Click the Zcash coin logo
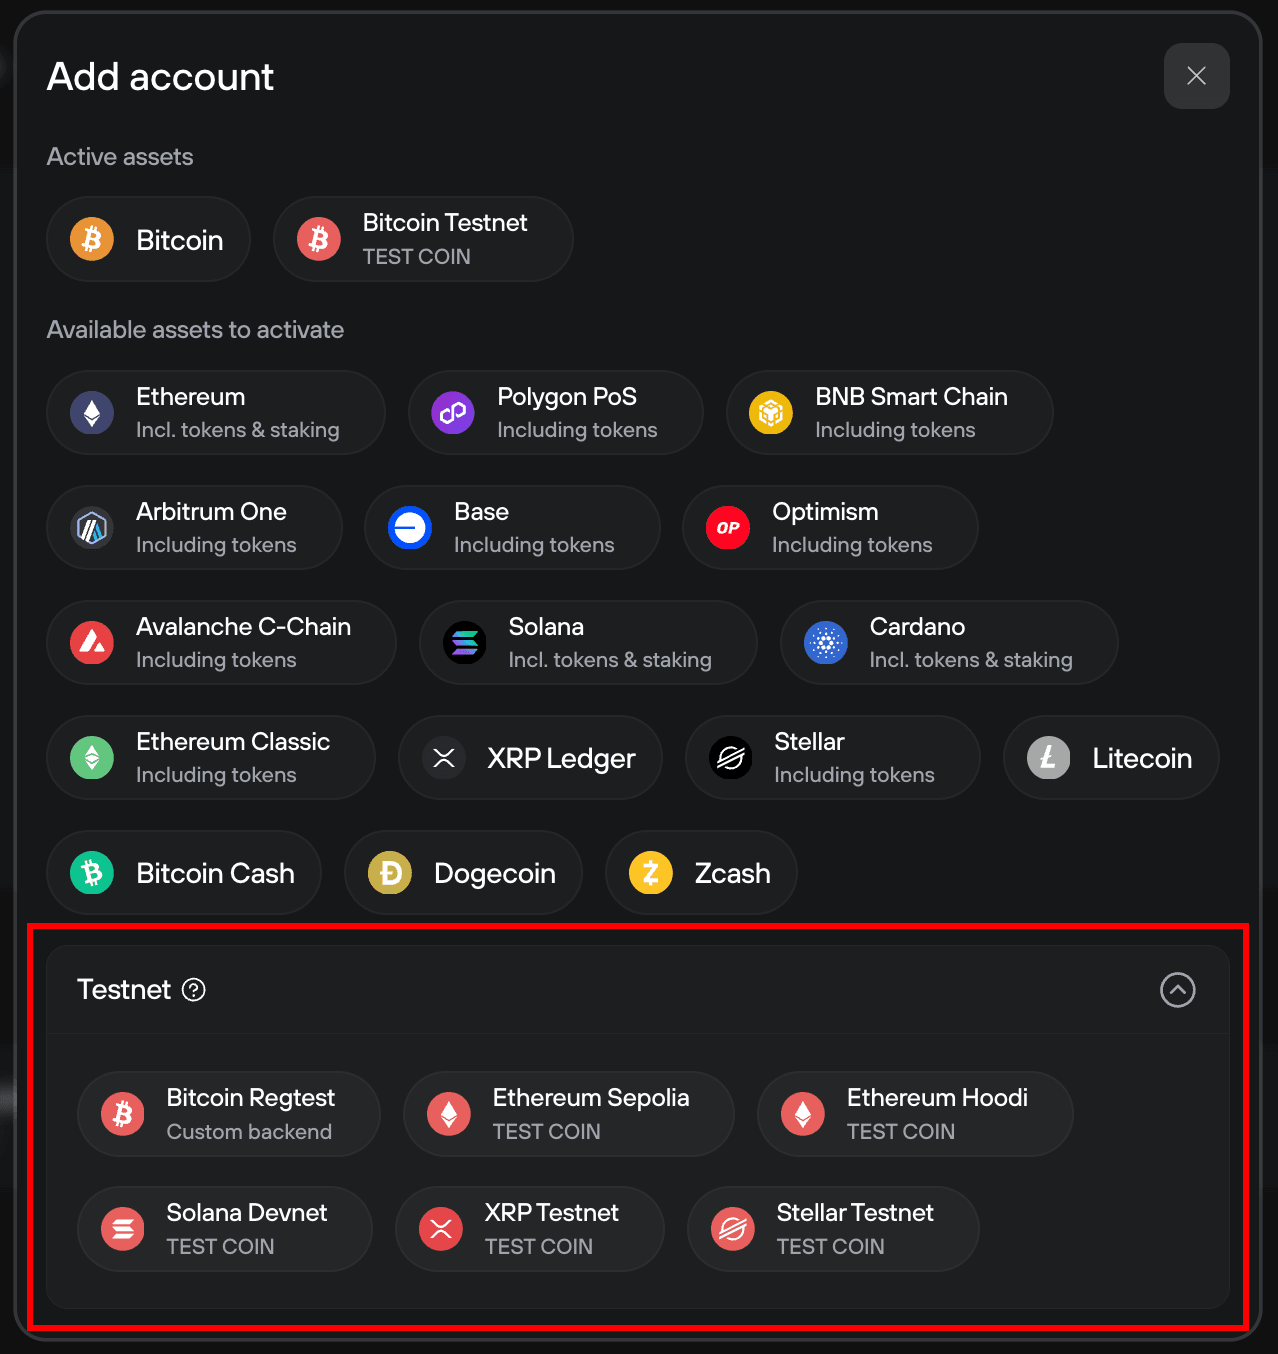The height and width of the screenshot is (1354, 1278). pyautogui.click(x=648, y=873)
